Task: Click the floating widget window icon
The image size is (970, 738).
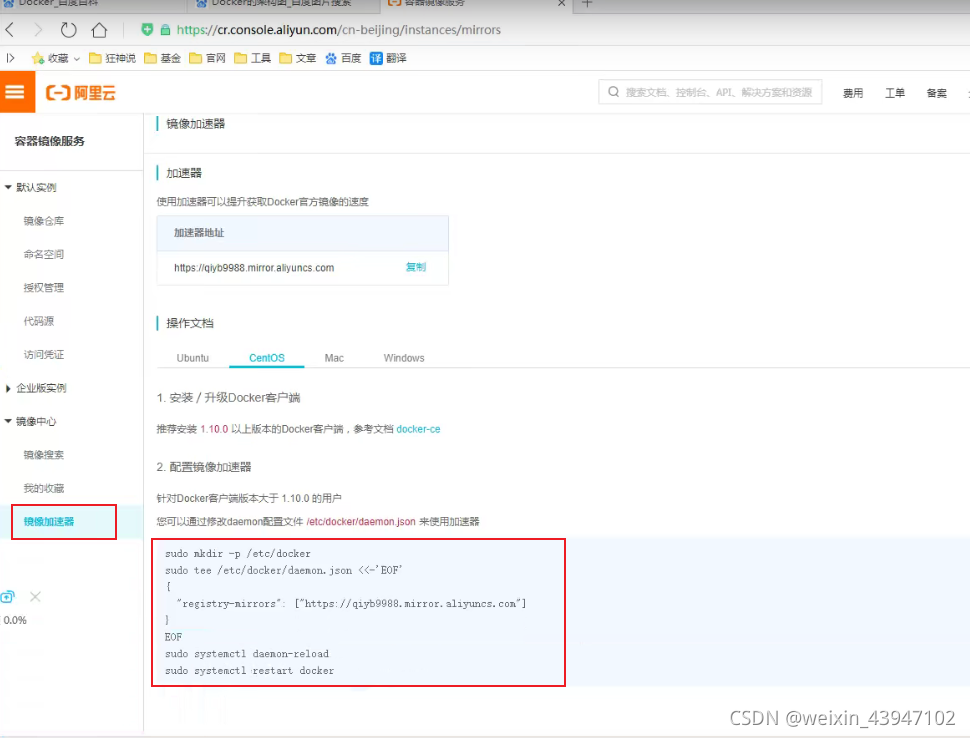Action: click(x=7, y=596)
